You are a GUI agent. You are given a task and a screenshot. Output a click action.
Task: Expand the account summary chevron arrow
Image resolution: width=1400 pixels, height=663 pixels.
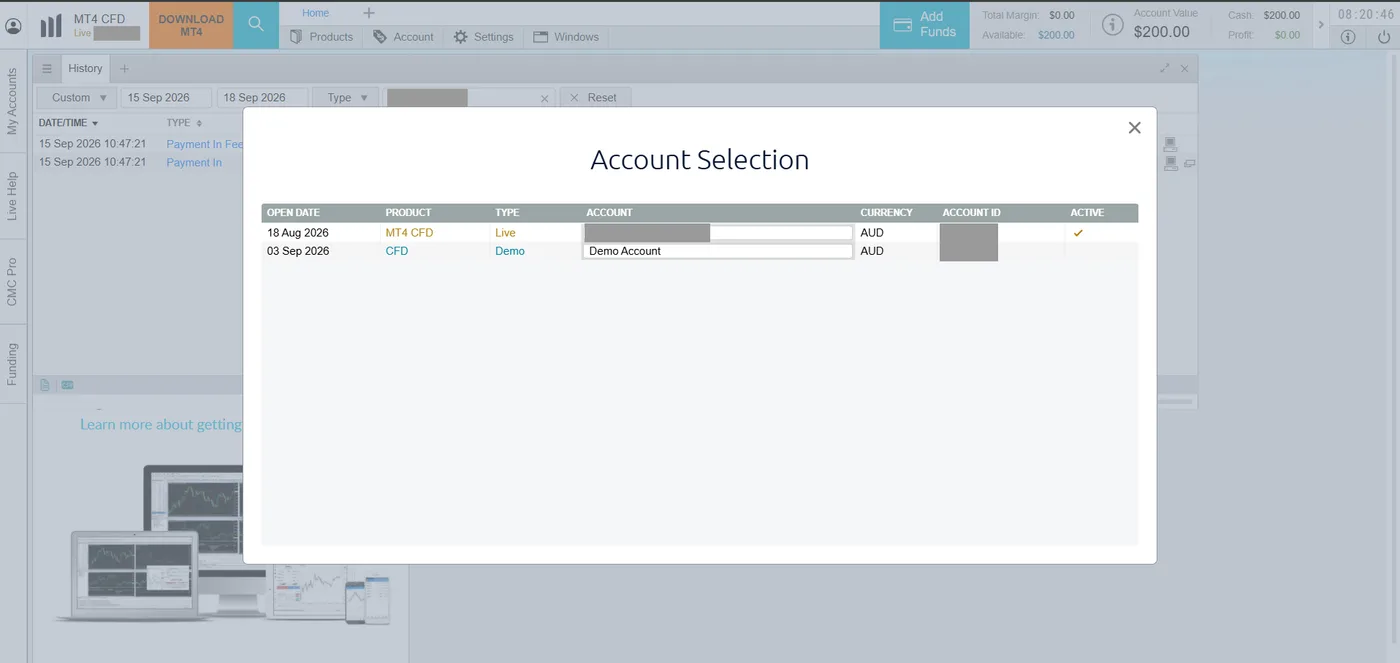coord(1320,25)
